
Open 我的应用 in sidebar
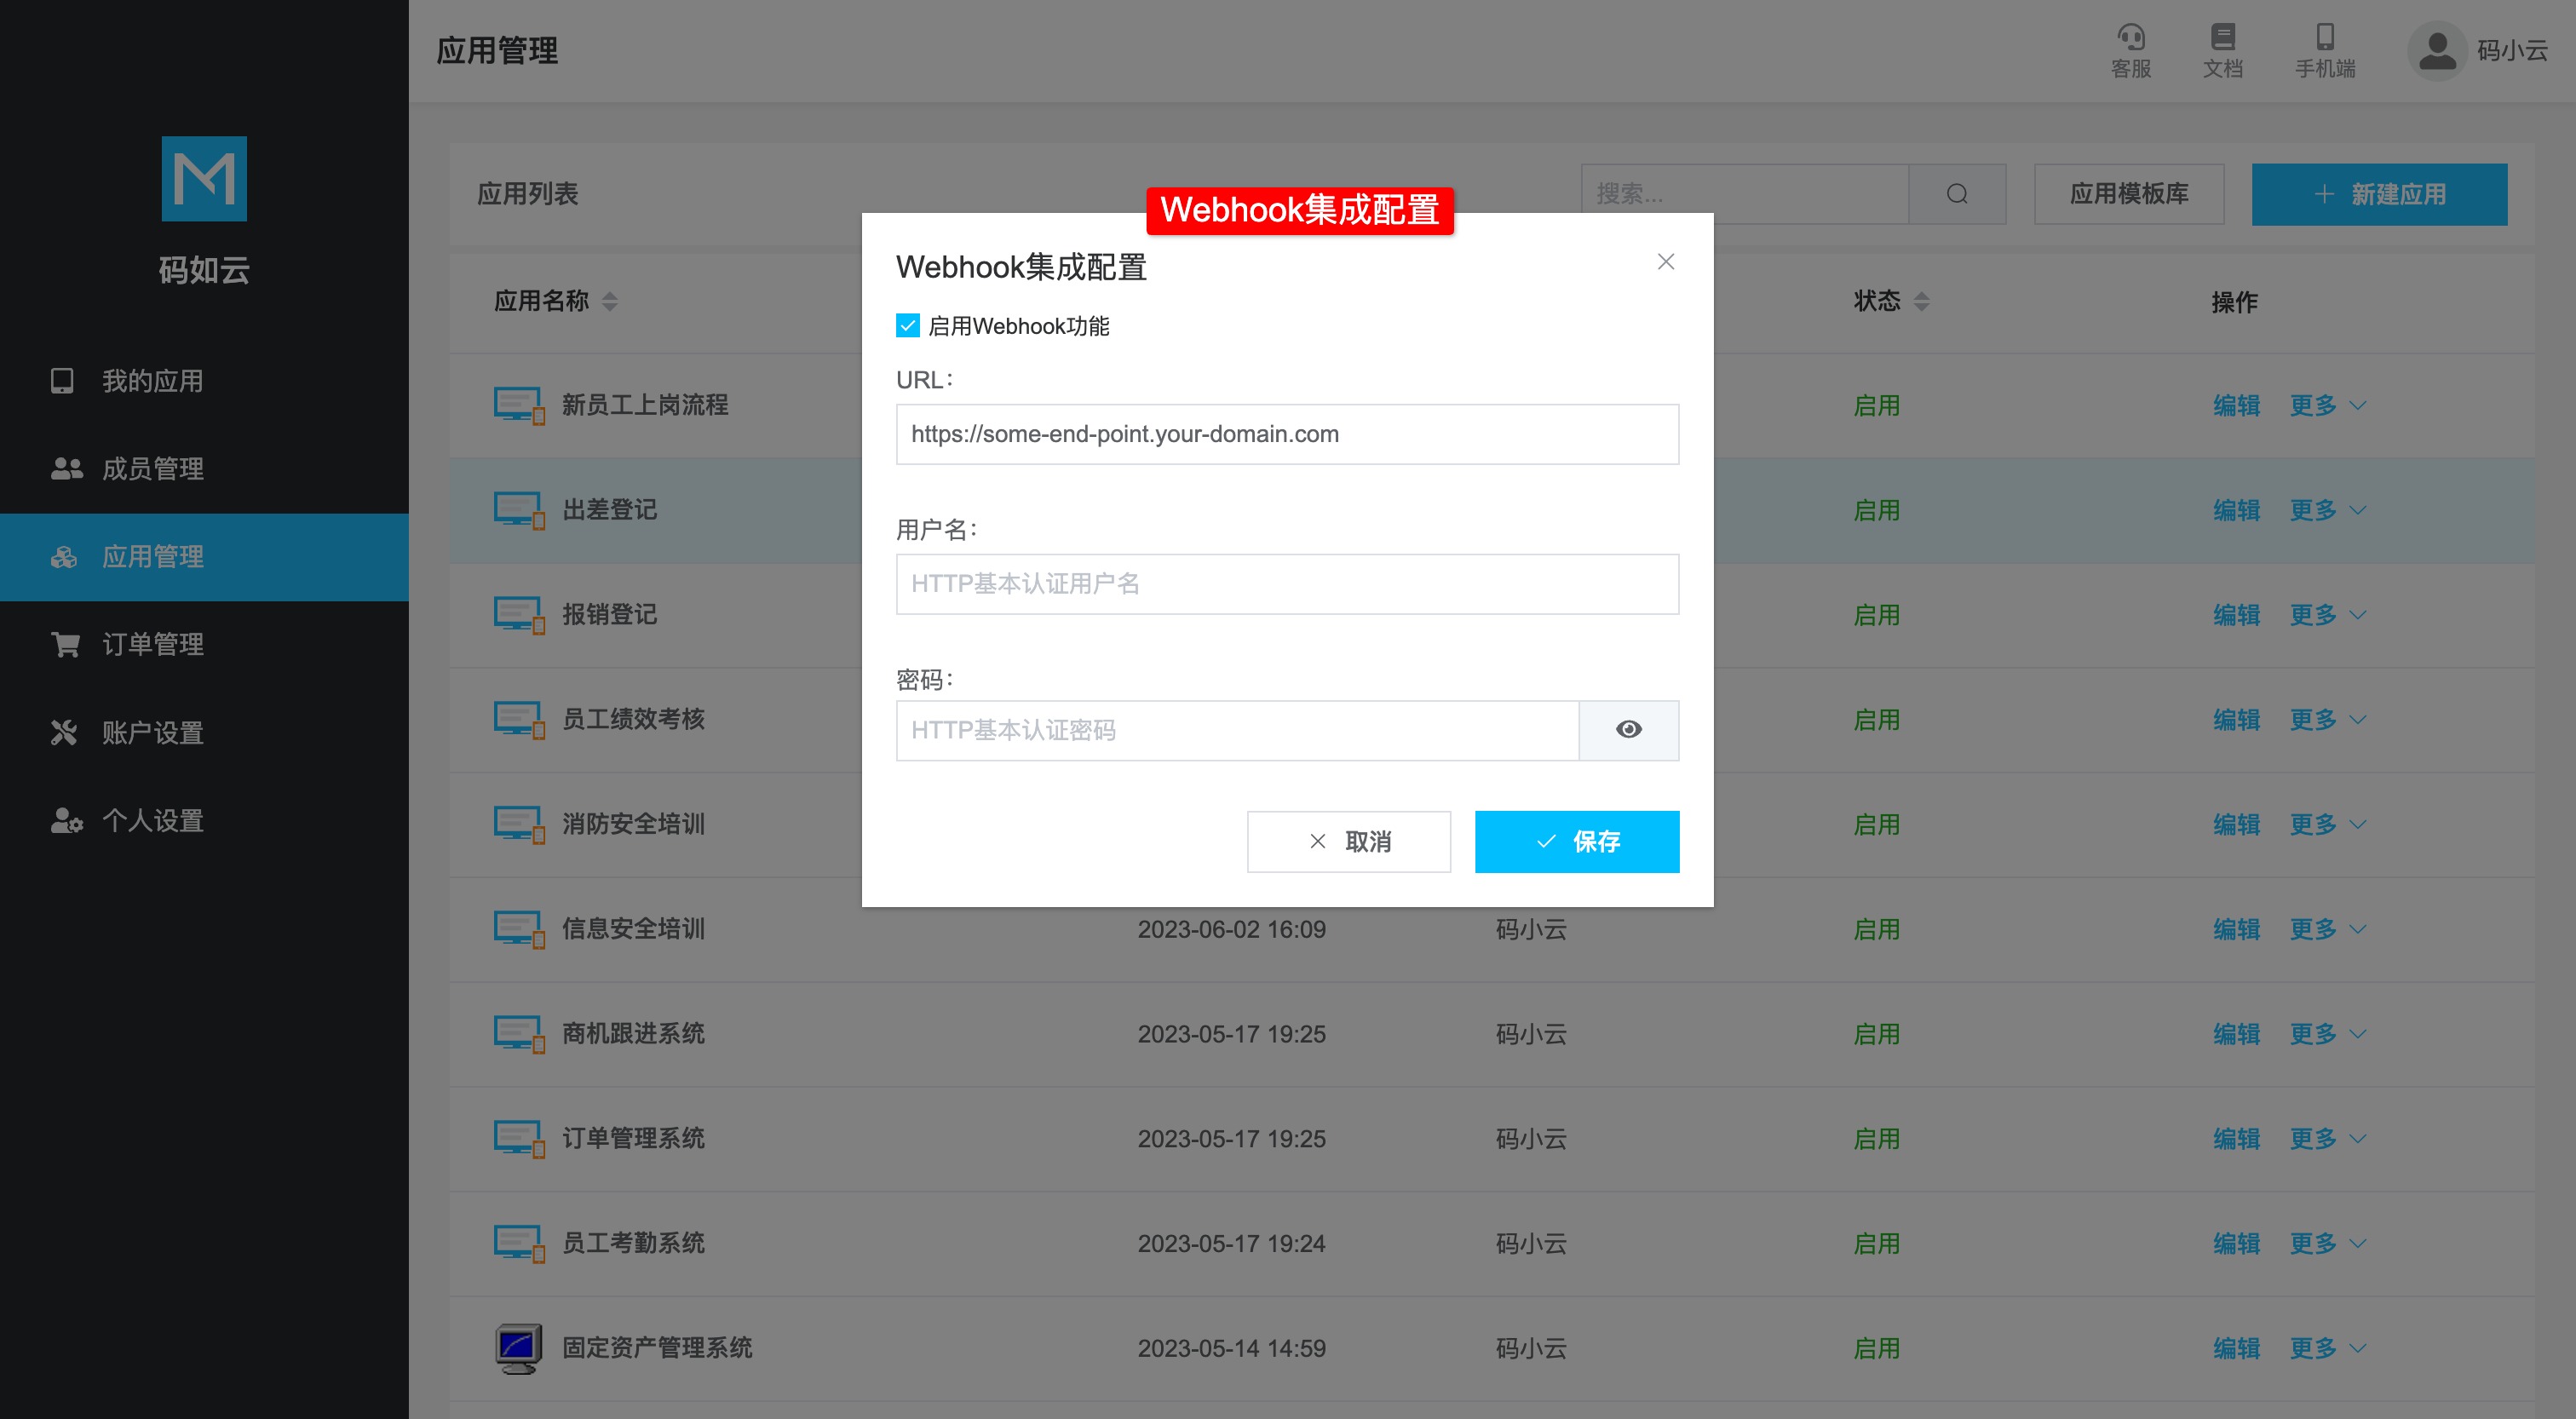pyautogui.click(x=204, y=381)
